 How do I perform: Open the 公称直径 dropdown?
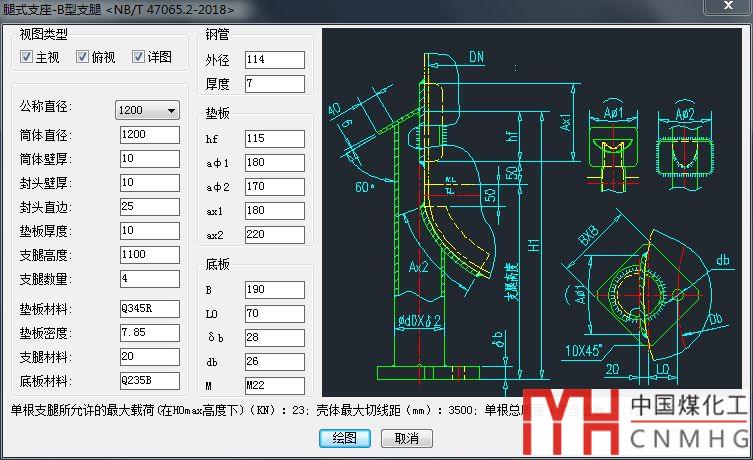click(147, 110)
